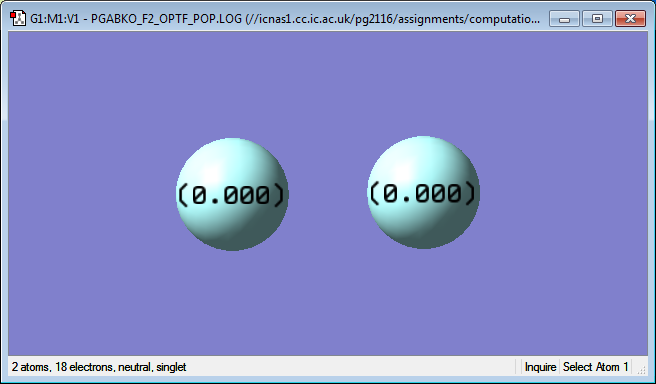656x384 pixels.
Task: Minimize the PGABKO_F2_OPTF_POP.LOG window
Action: click(x=564, y=18)
